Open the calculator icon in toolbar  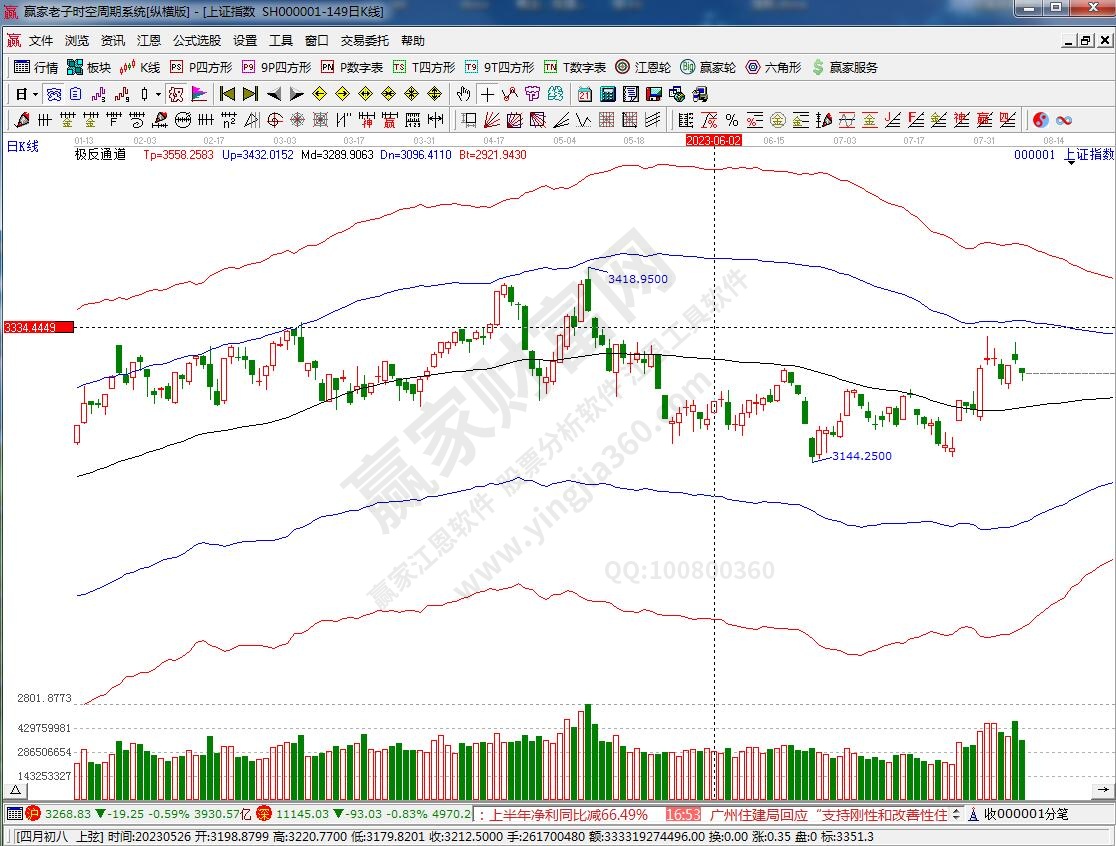(x=607, y=94)
